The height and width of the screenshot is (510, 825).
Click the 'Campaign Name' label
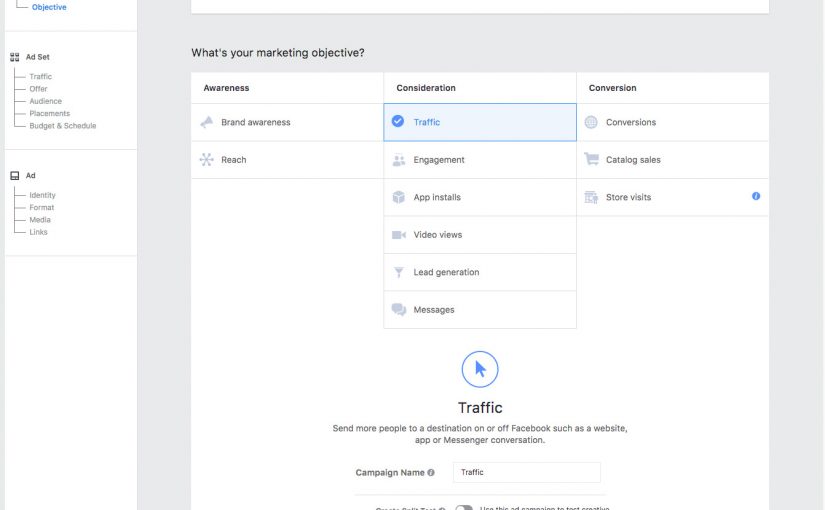(390, 473)
